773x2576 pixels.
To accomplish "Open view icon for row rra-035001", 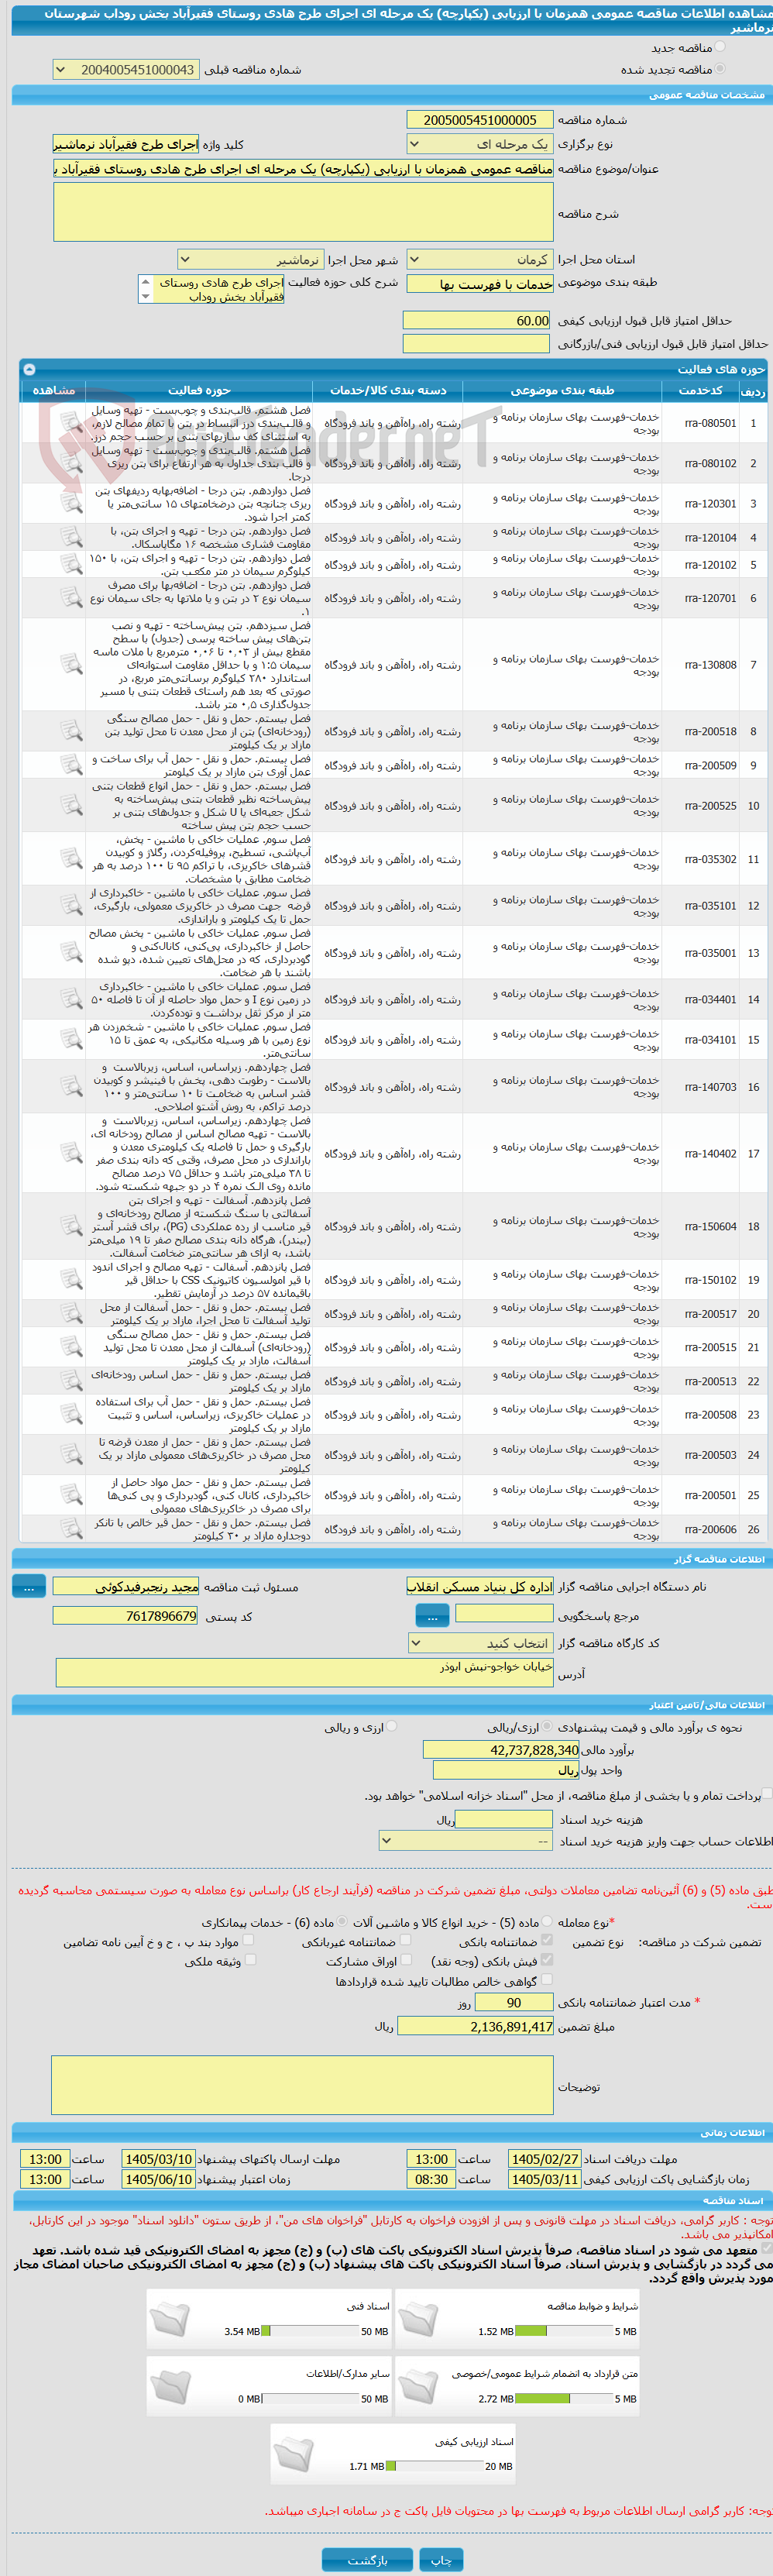I will click(70, 952).
